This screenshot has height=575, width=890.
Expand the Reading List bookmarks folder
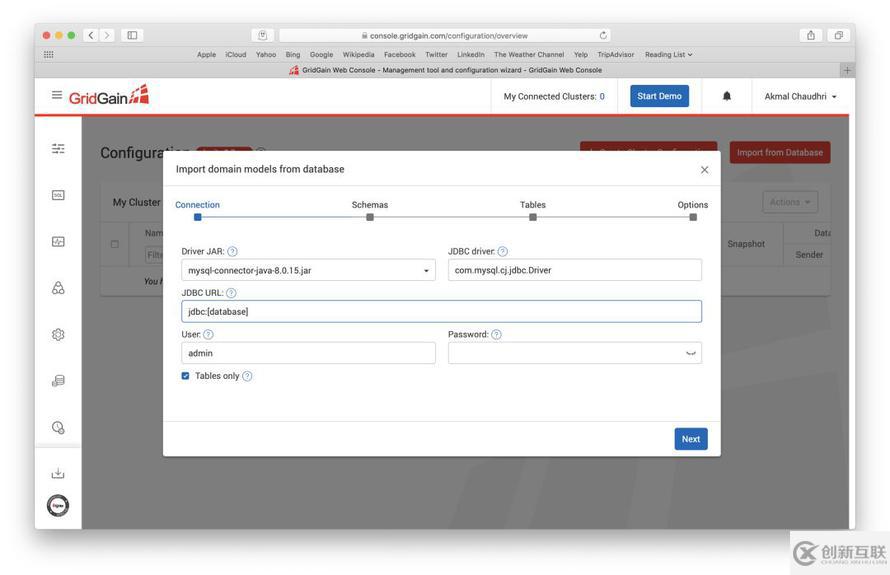point(668,54)
